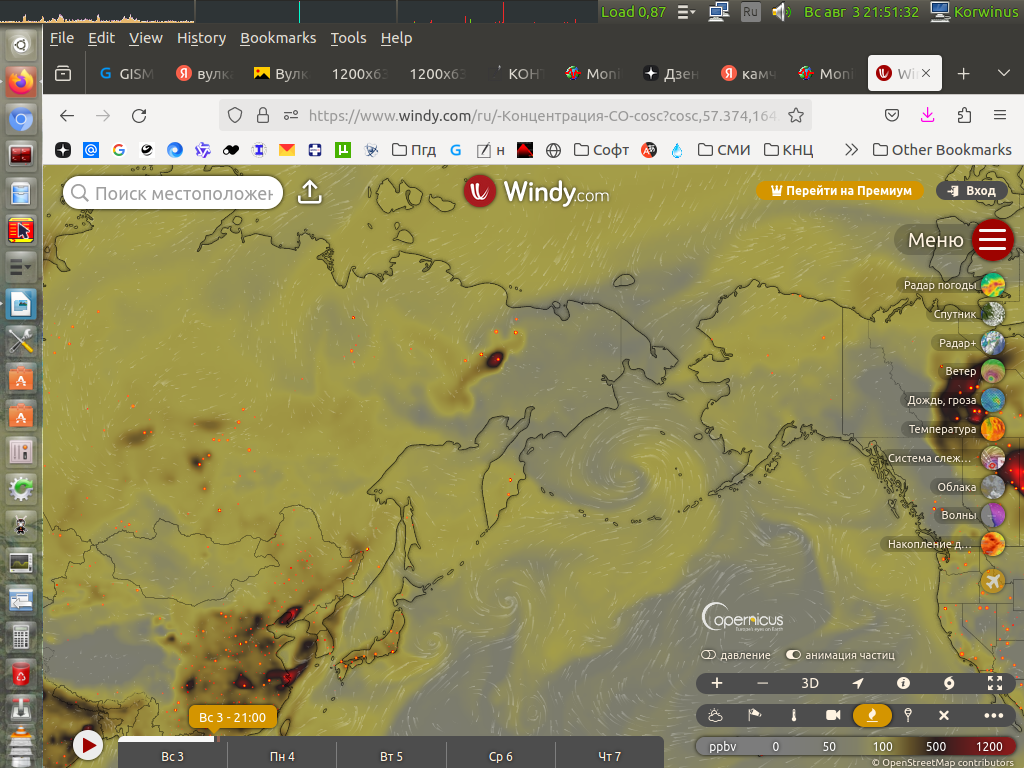Open Firefox from the Ubuntu dock
This screenshot has width=1024, height=768.
[x=21, y=82]
